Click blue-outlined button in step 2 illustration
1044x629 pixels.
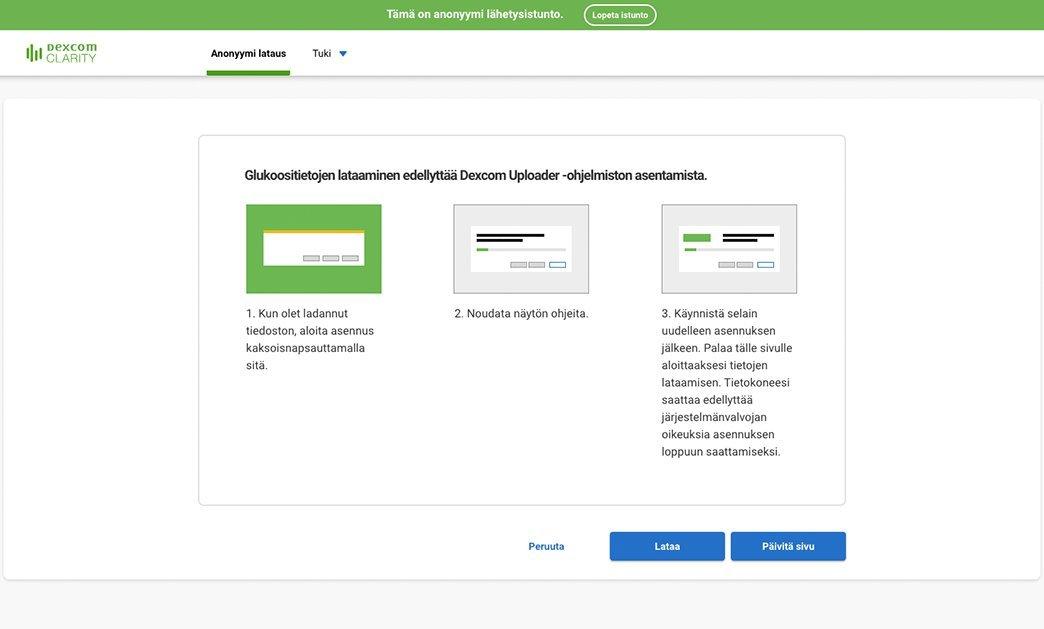click(557, 265)
